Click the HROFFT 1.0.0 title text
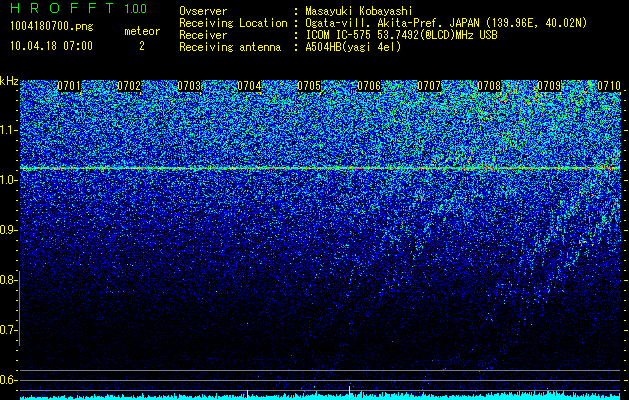 coord(79,8)
